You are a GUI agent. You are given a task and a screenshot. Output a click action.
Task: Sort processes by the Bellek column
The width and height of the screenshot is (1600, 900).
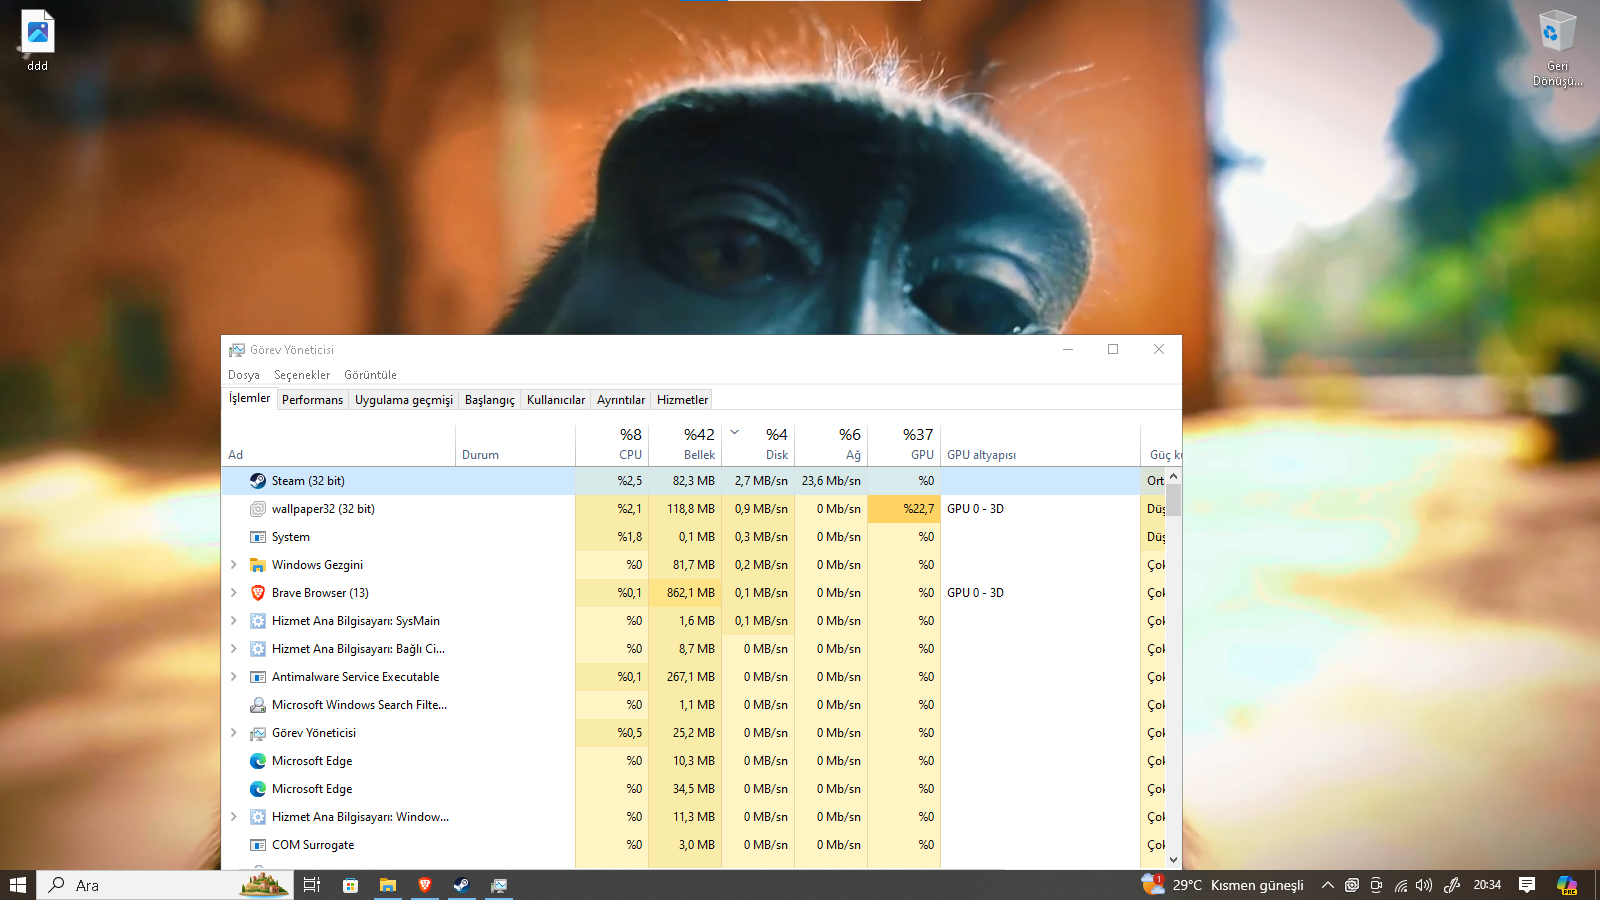(685, 444)
